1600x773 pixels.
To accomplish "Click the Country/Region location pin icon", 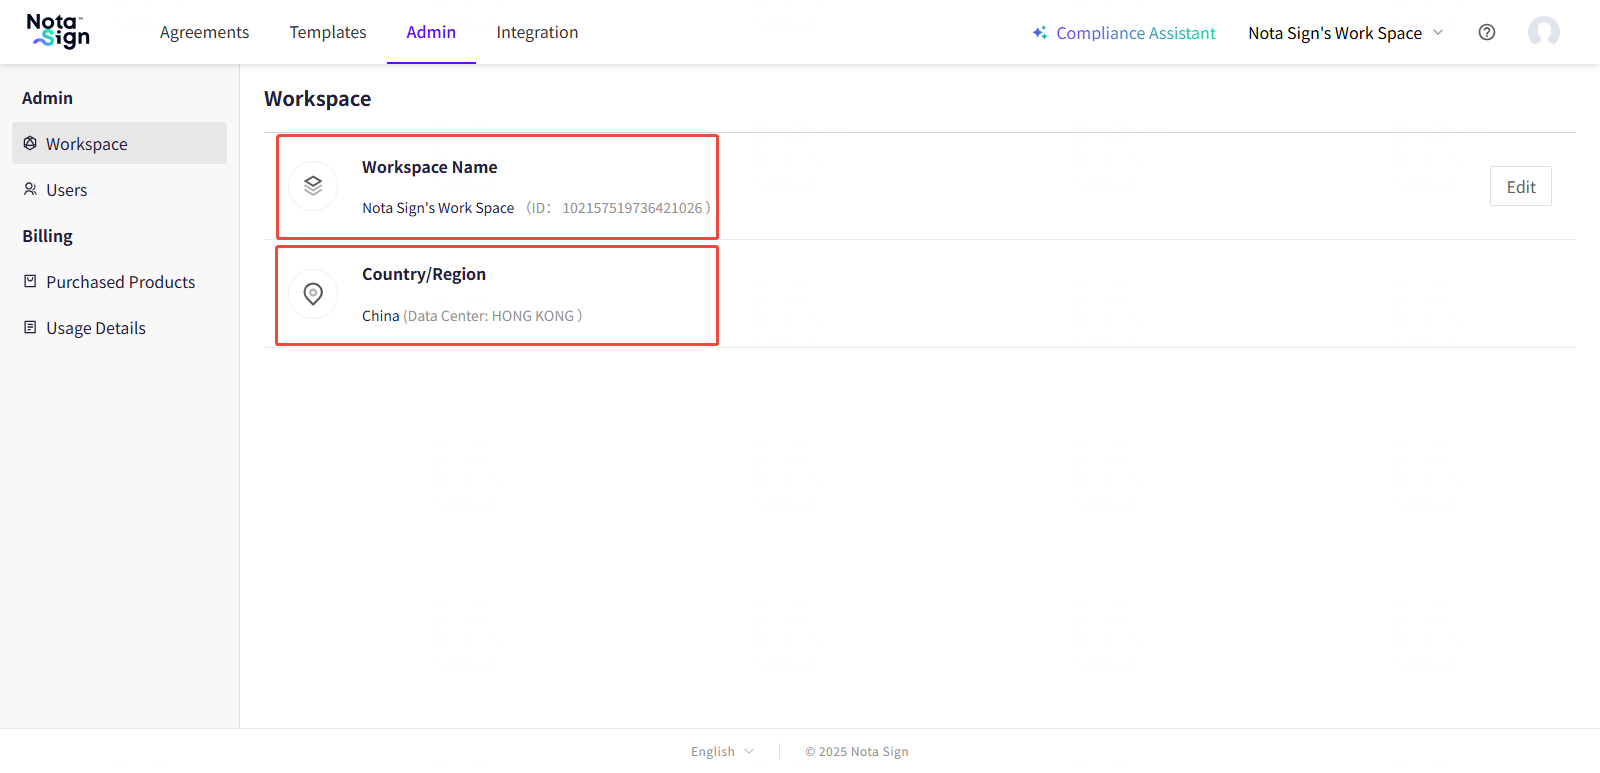I will [x=313, y=294].
